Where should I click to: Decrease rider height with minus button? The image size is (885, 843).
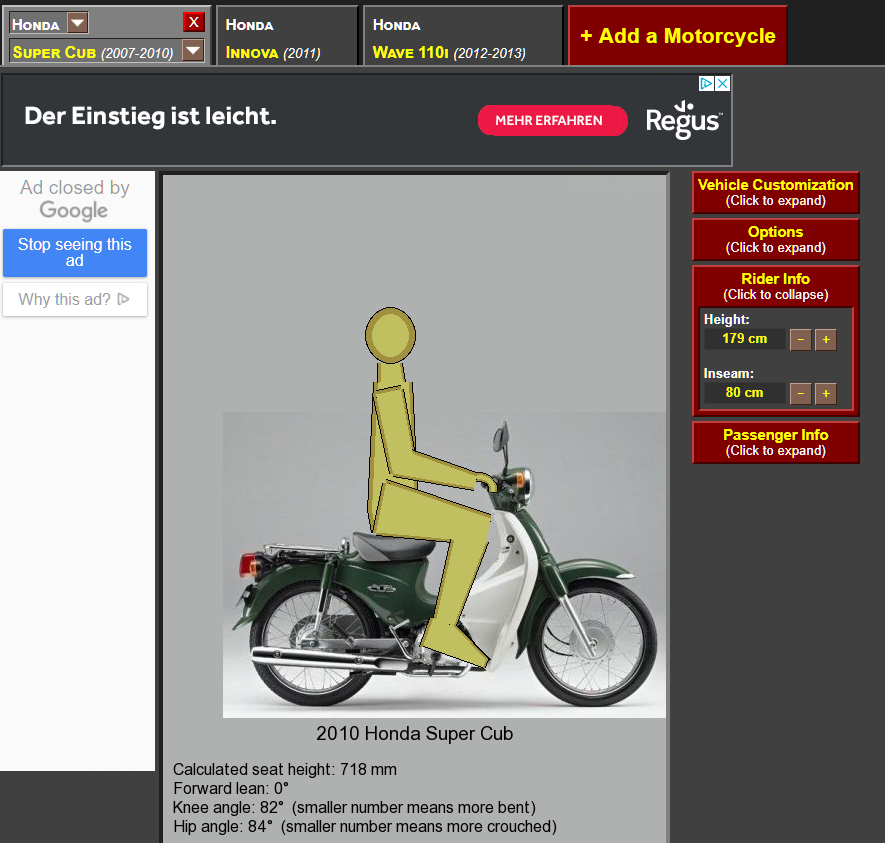[800, 339]
